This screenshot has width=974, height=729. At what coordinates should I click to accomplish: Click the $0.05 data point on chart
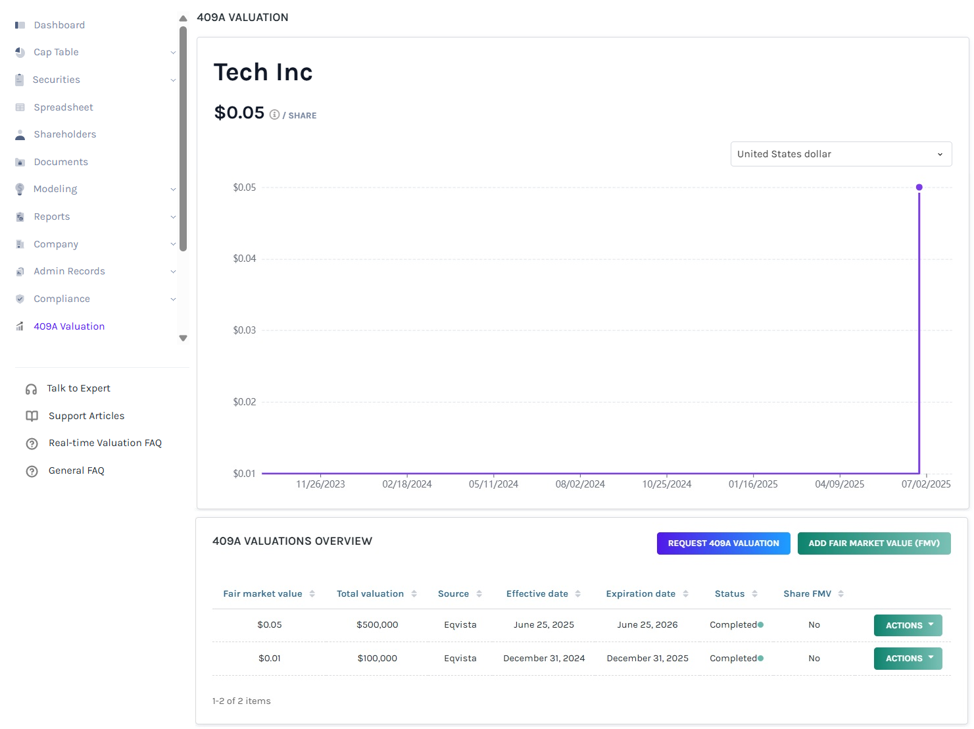(x=919, y=187)
